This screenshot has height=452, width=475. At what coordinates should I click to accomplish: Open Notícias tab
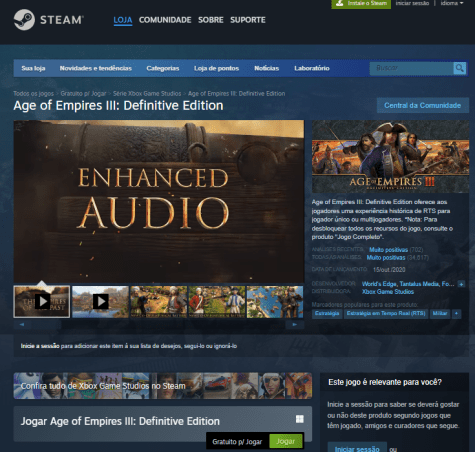click(x=267, y=68)
